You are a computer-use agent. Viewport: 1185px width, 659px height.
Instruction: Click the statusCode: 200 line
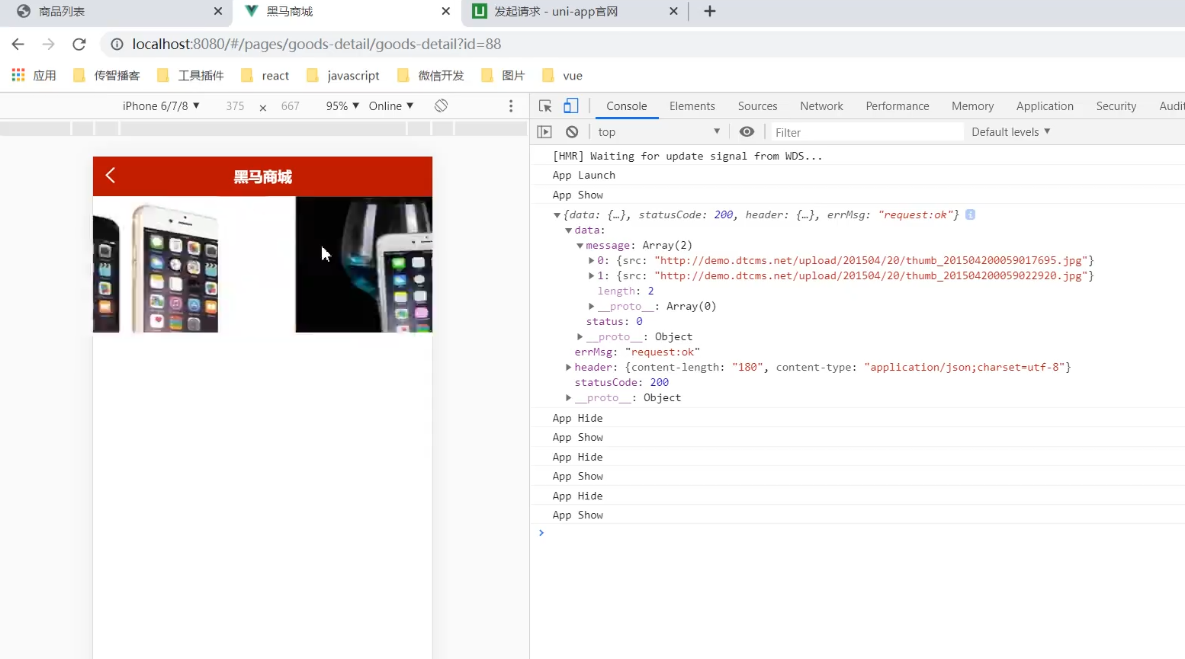pos(621,382)
